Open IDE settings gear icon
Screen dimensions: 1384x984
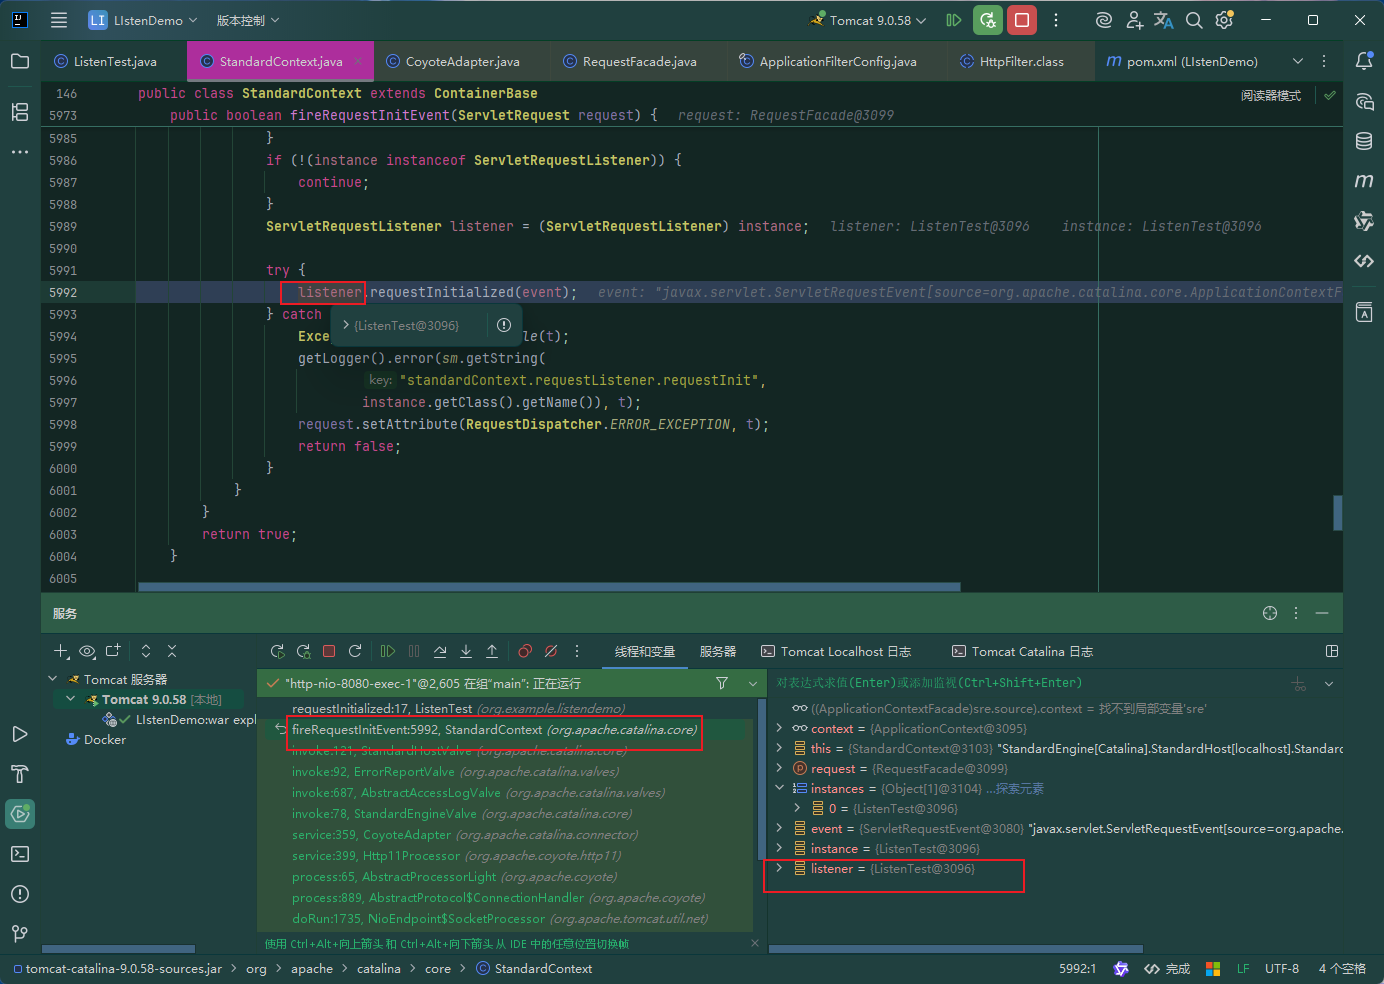pos(1224,20)
